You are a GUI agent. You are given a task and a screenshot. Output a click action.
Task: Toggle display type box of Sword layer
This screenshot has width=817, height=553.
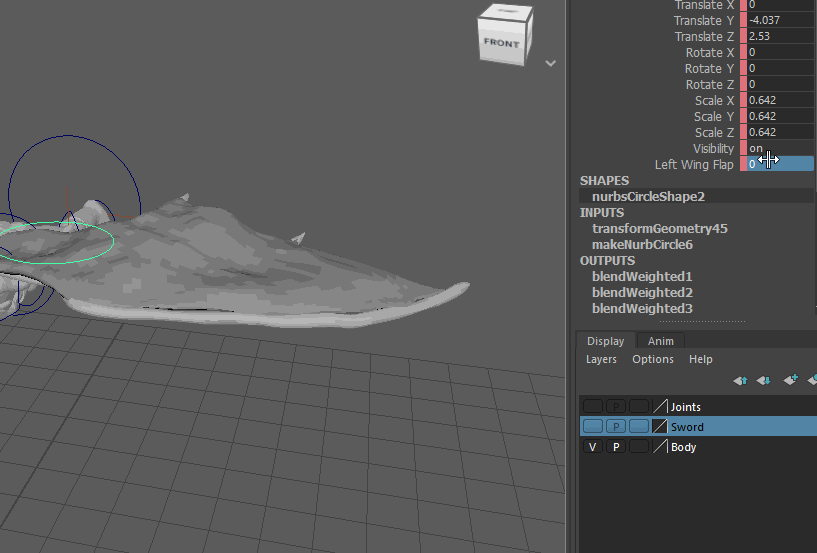coord(639,426)
